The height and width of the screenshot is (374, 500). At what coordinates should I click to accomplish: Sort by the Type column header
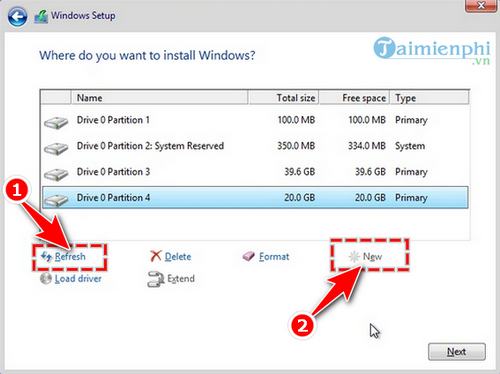click(x=429, y=98)
